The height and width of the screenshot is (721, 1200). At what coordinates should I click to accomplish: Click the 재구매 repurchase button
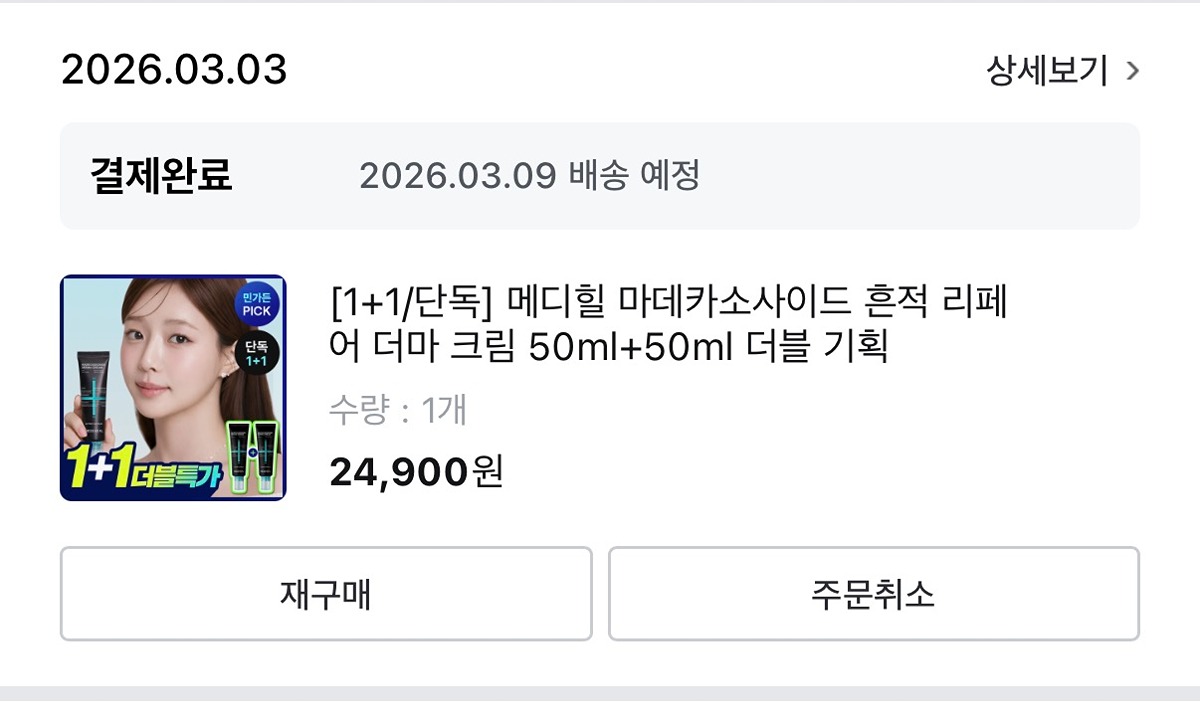pos(326,594)
